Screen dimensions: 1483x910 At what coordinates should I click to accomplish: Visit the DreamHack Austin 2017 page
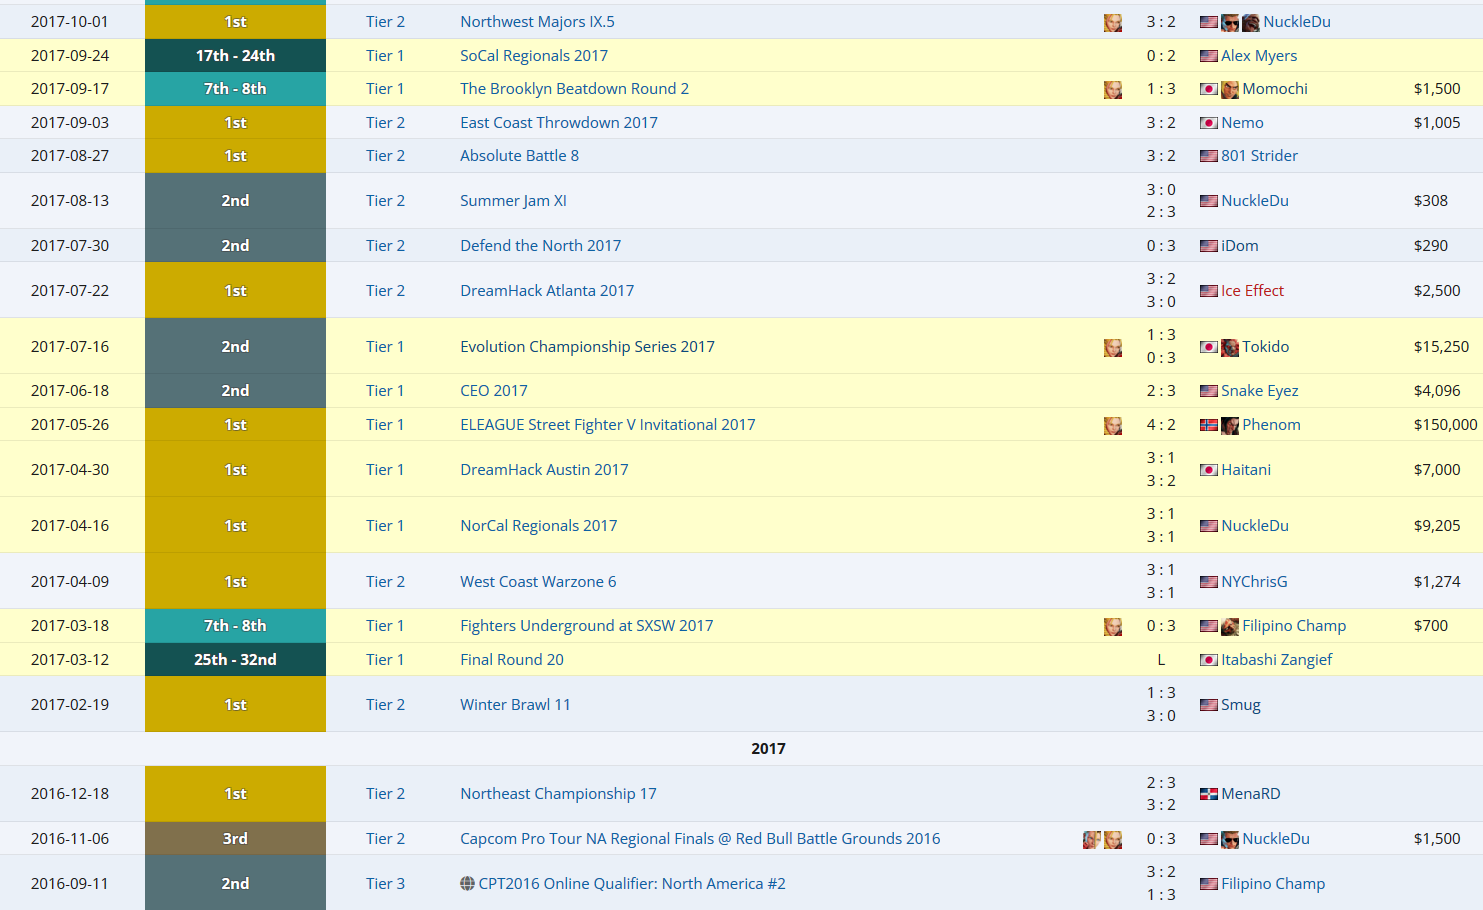544,470
